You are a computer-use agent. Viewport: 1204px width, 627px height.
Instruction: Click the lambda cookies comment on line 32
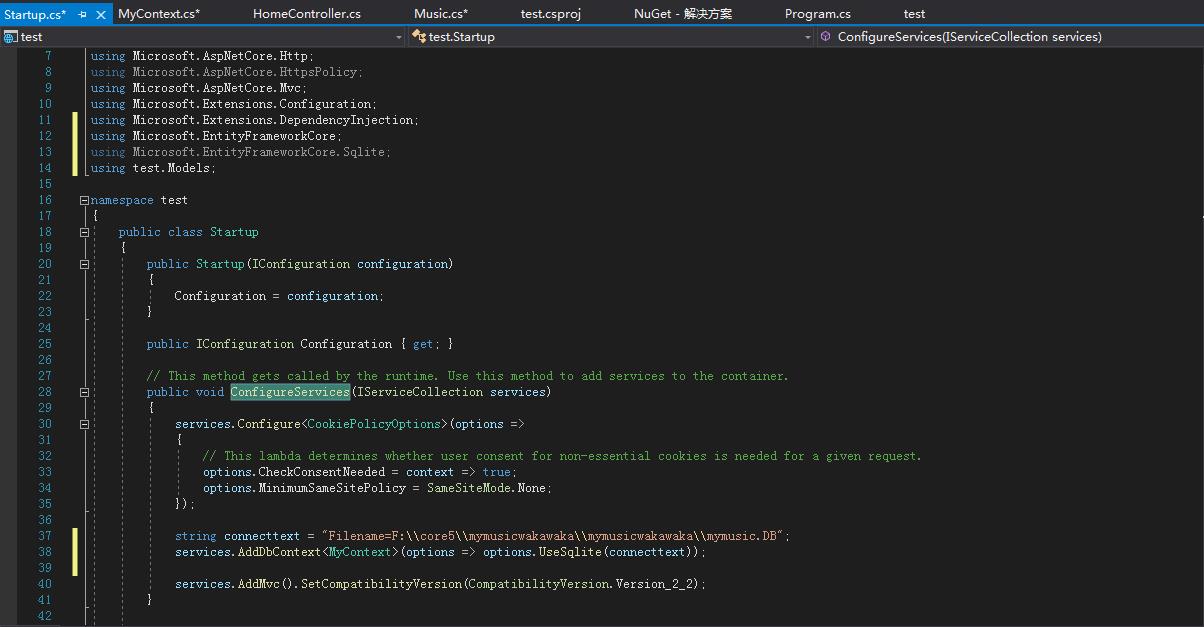pyautogui.click(x=562, y=456)
